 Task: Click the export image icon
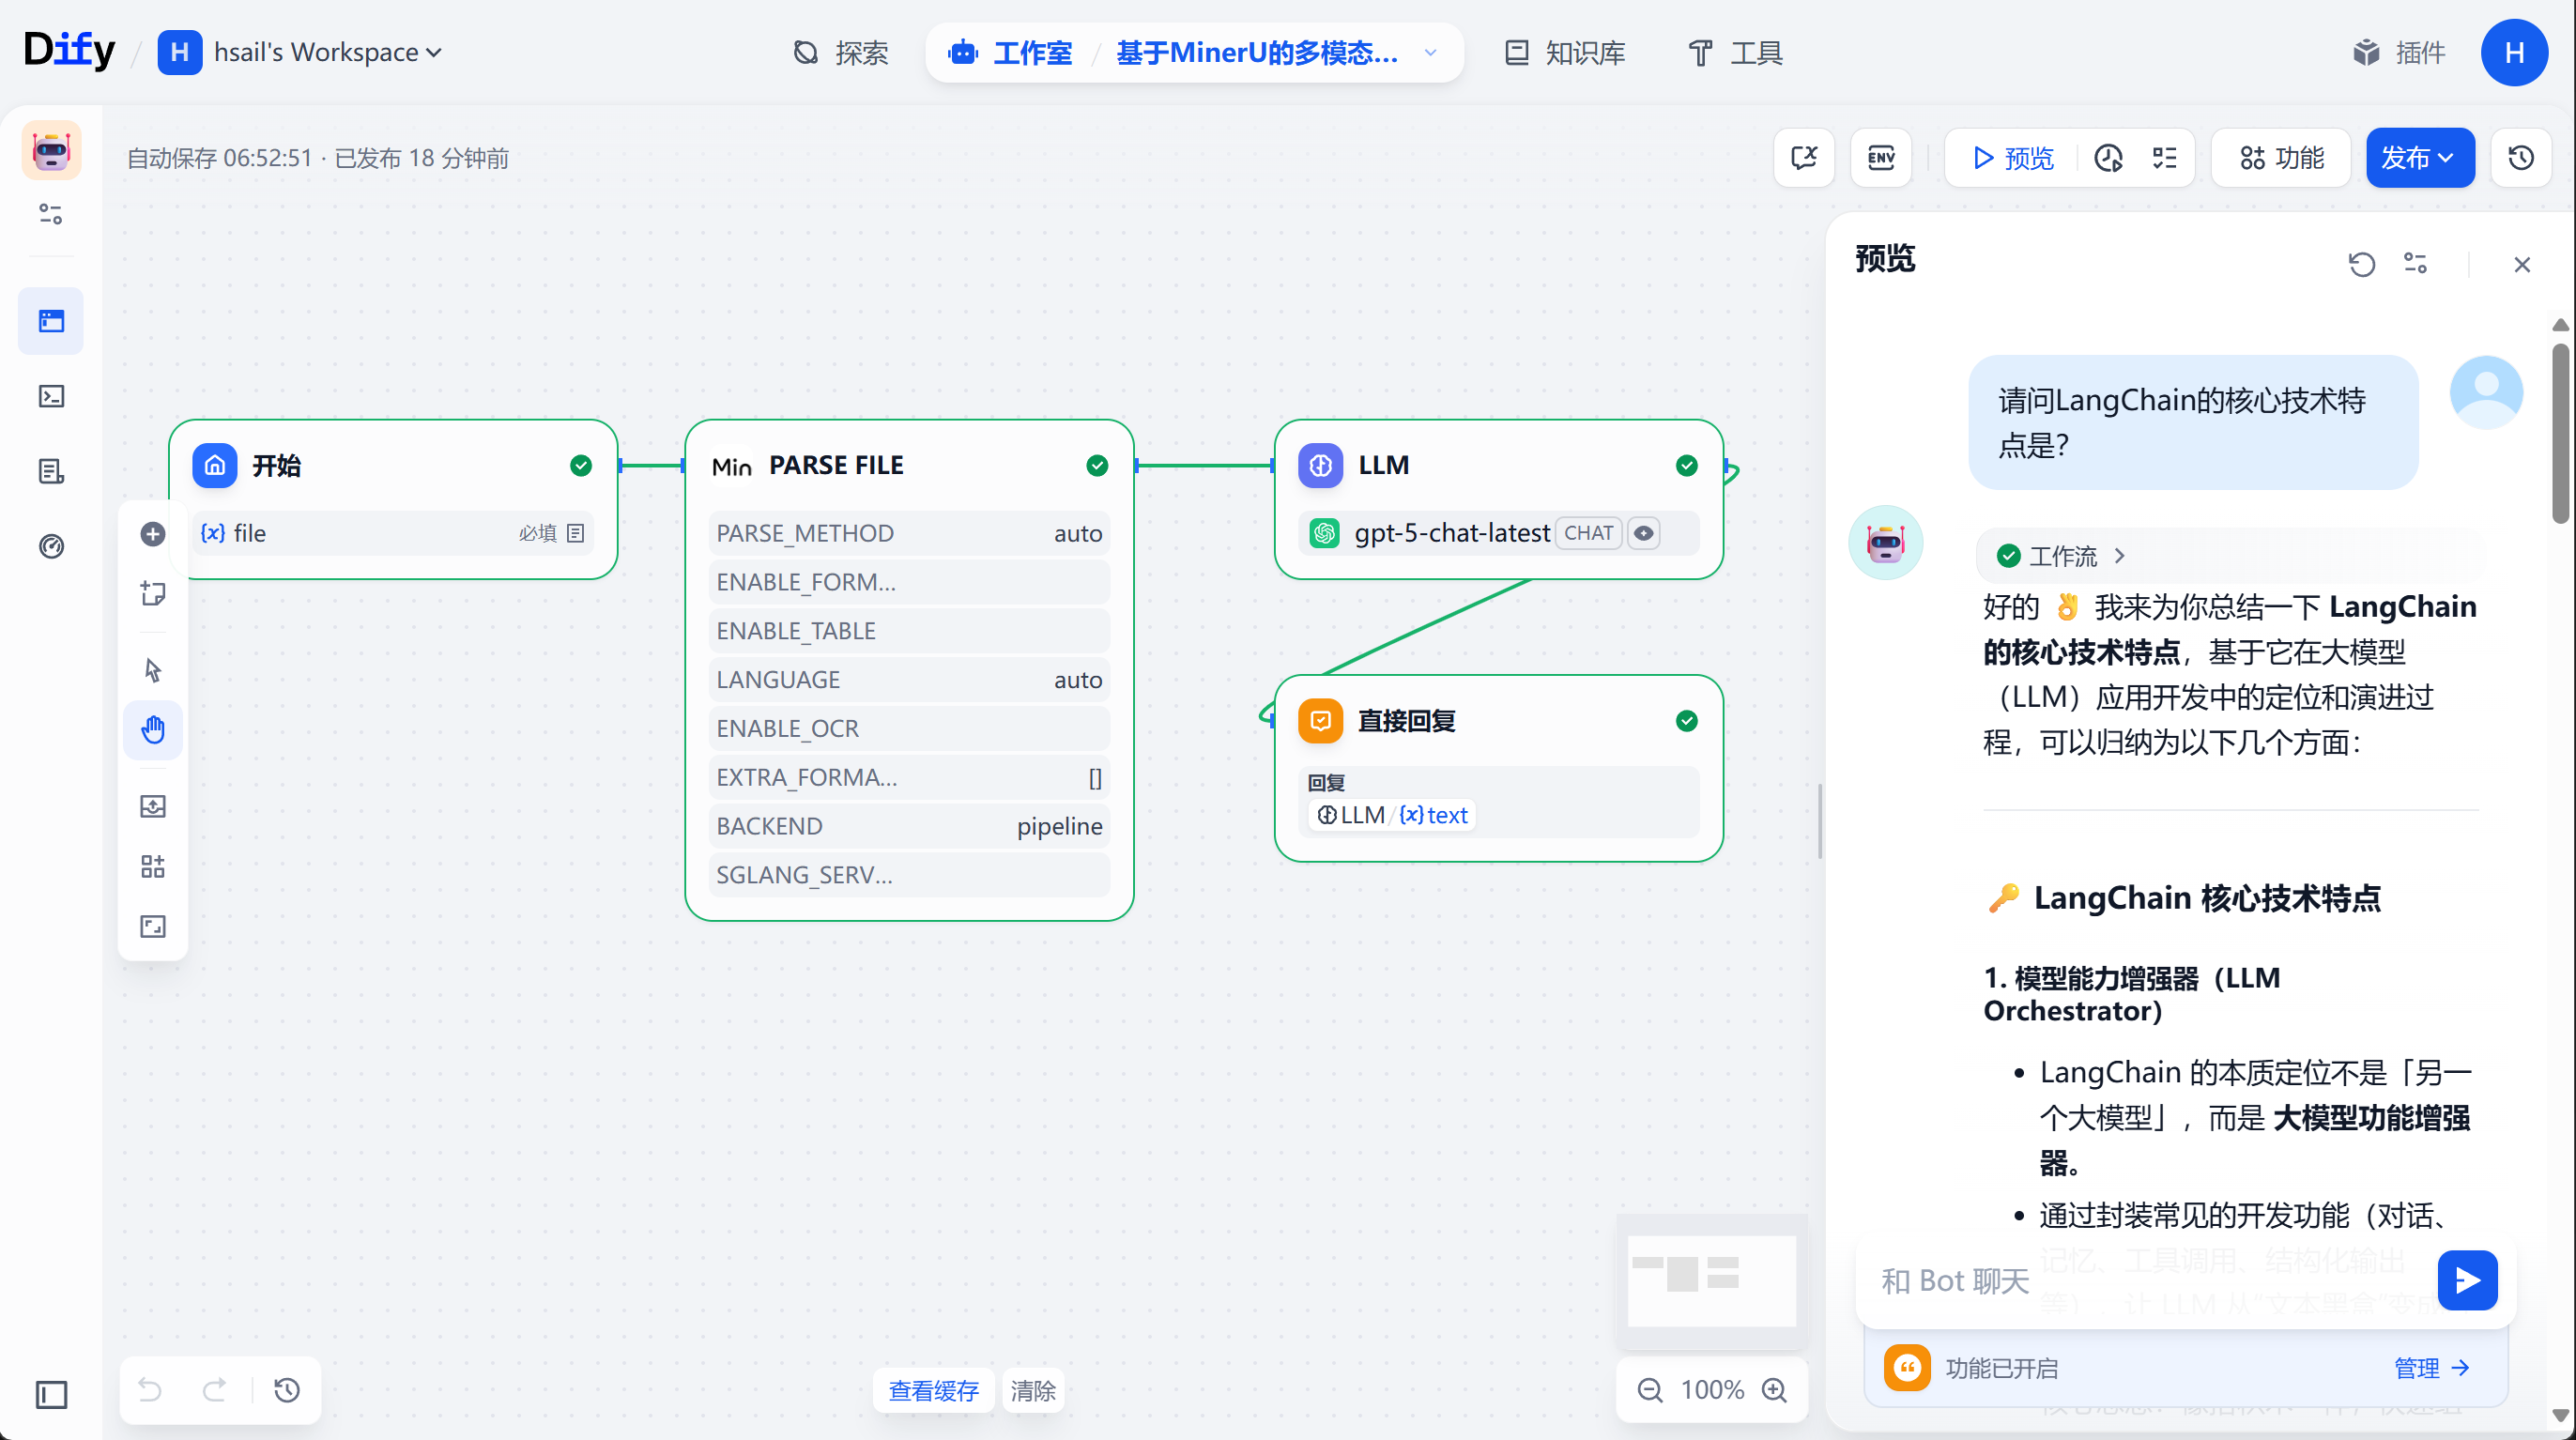(x=153, y=806)
